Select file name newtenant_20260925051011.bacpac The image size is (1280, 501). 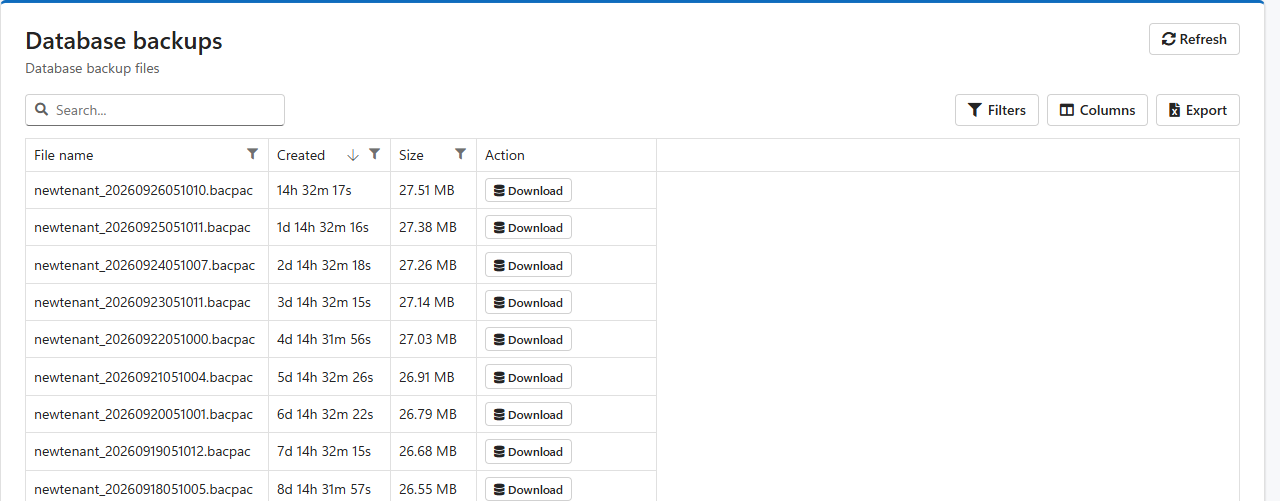142,227
